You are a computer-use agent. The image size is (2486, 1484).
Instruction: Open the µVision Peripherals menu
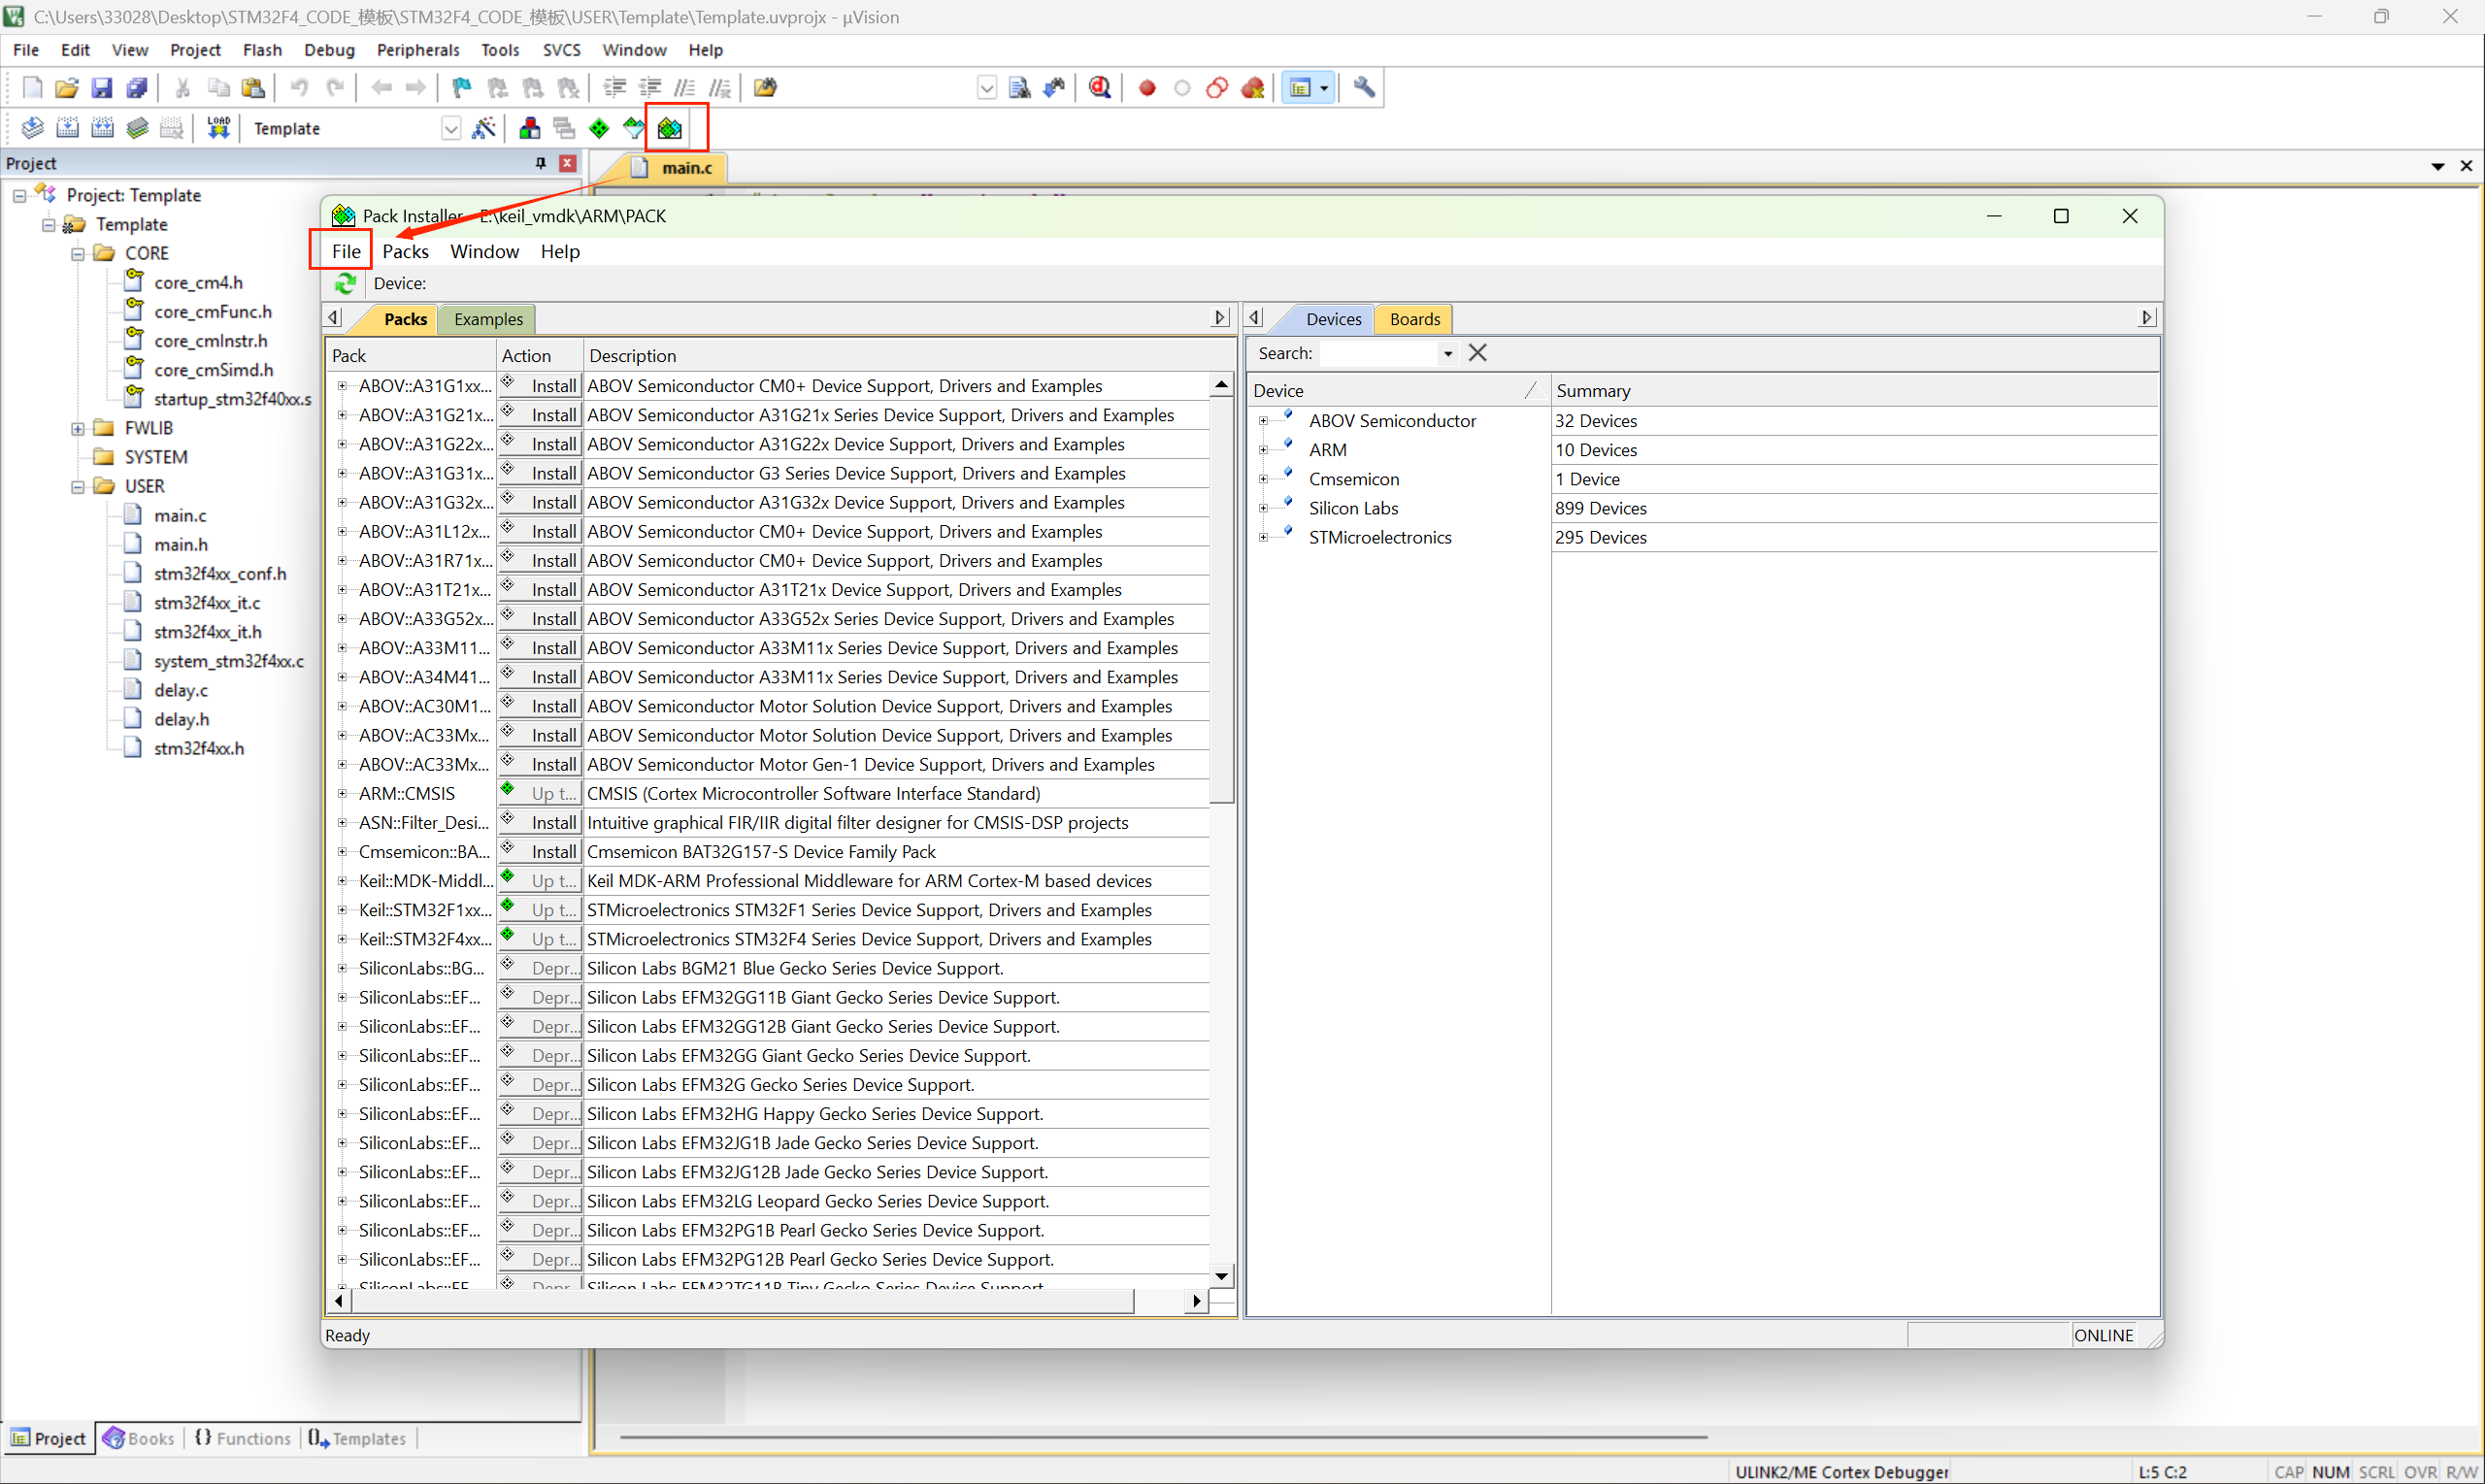tap(418, 50)
